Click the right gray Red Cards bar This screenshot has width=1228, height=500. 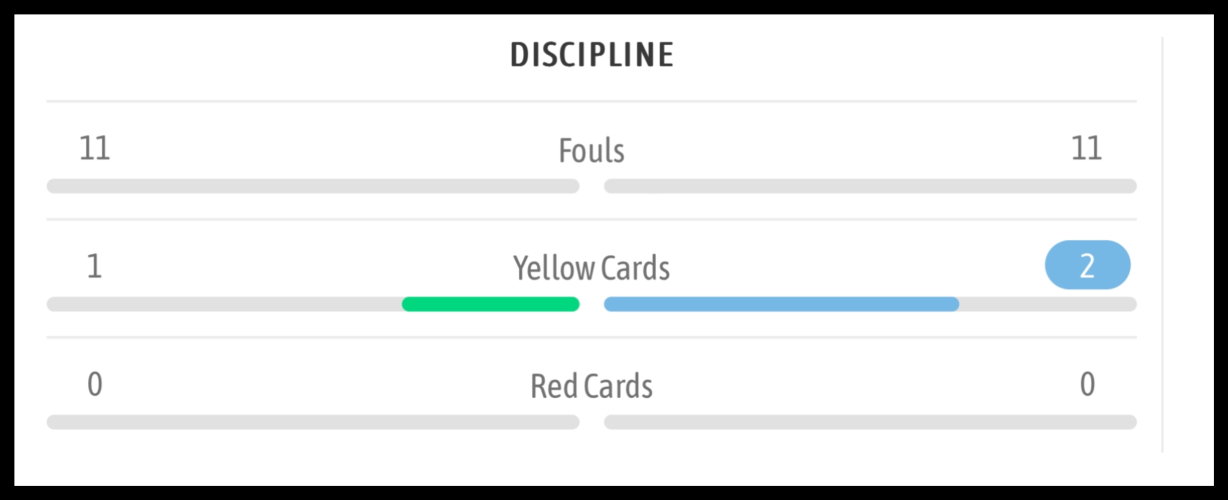point(870,422)
